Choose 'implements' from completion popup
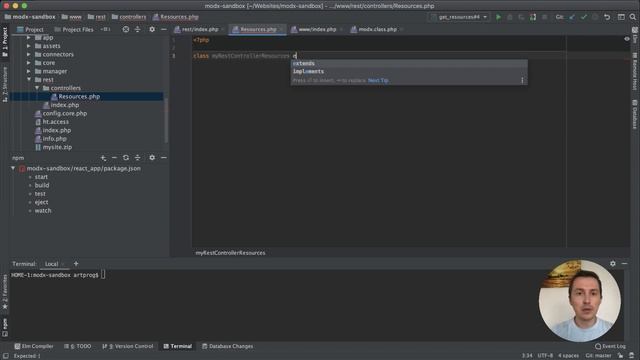 409,71
